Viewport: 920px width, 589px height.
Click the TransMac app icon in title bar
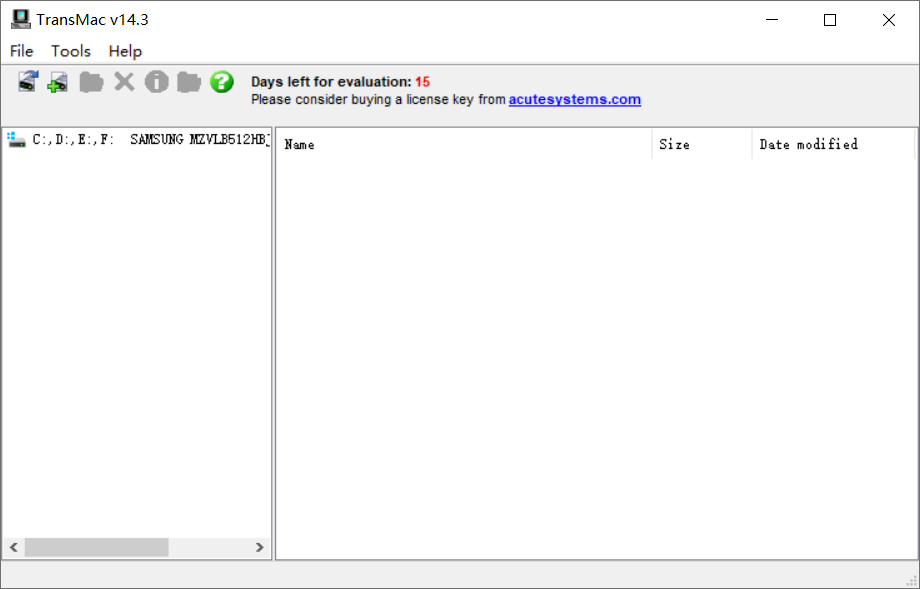coord(20,19)
